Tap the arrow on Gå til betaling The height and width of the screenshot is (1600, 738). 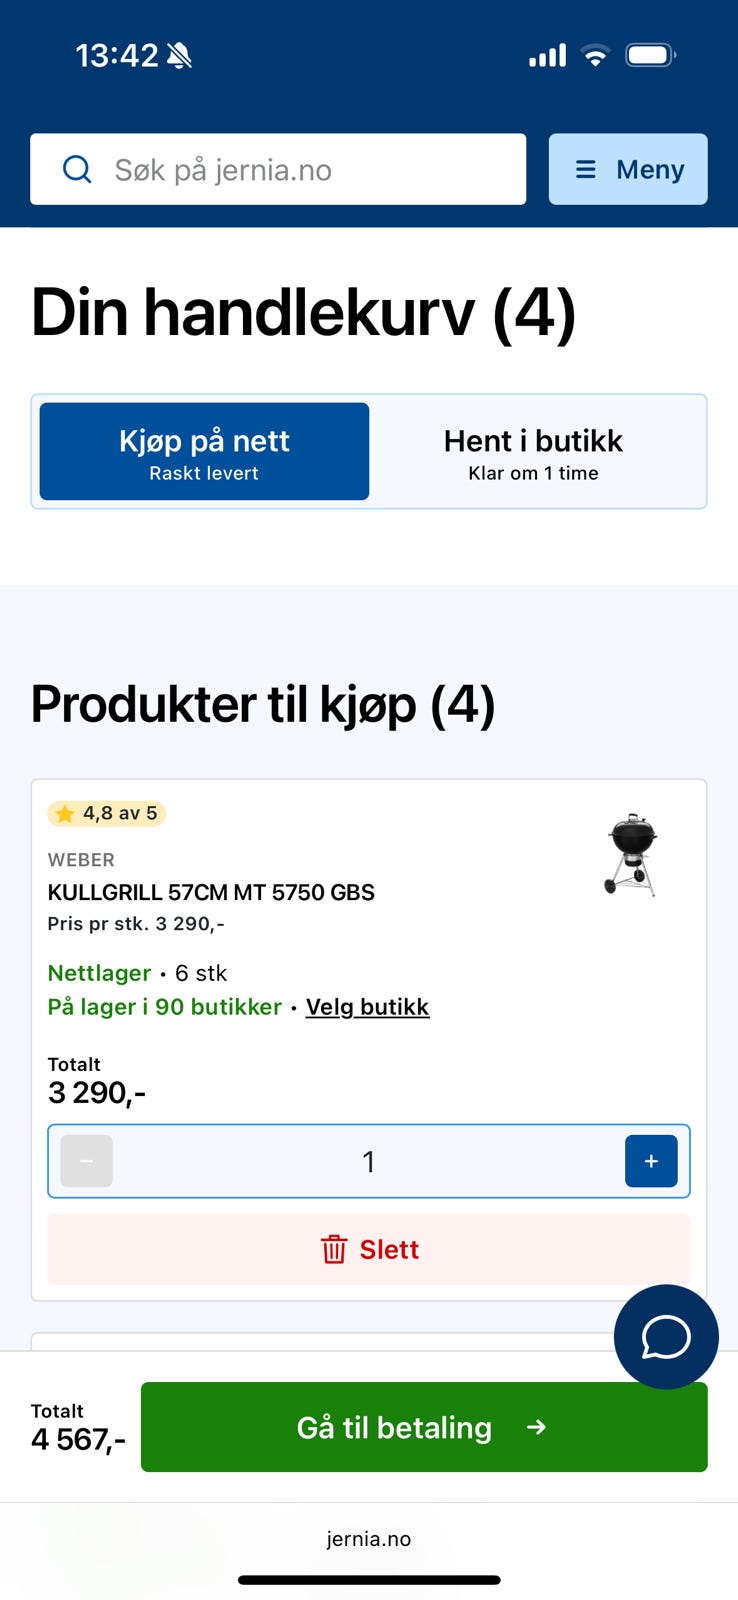pyautogui.click(x=537, y=1427)
